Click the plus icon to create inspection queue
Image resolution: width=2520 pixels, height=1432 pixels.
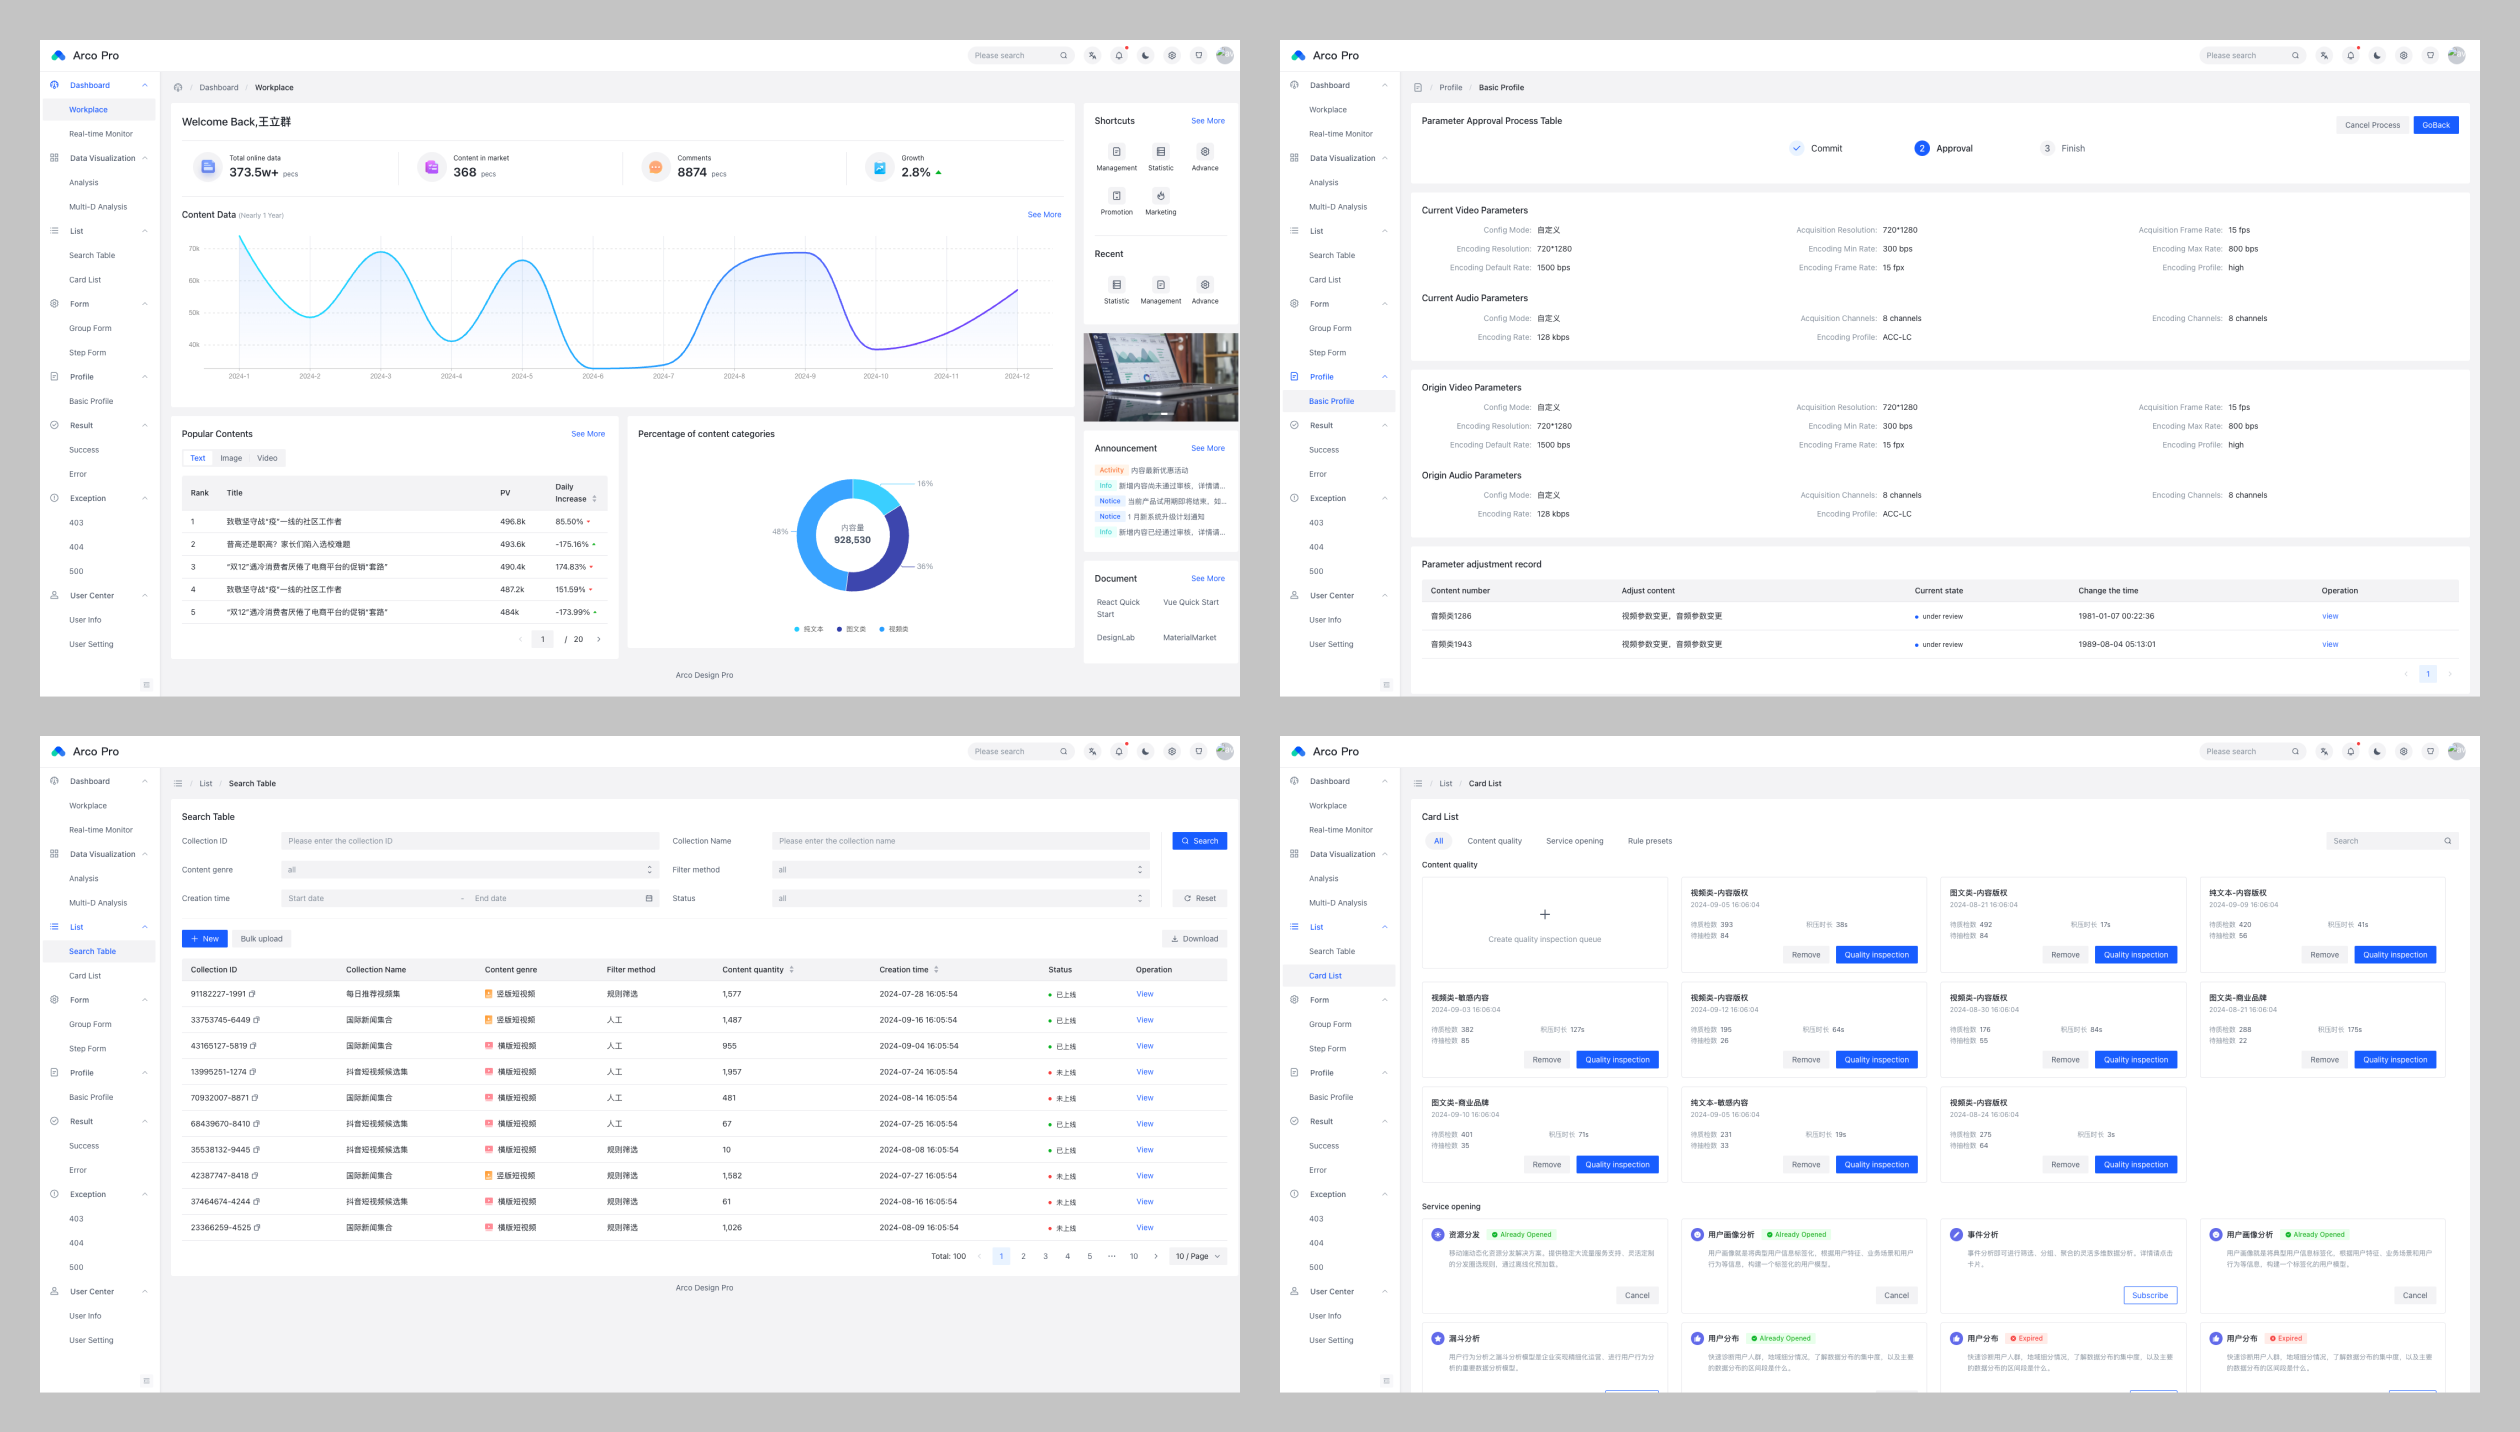pos(1544,914)
